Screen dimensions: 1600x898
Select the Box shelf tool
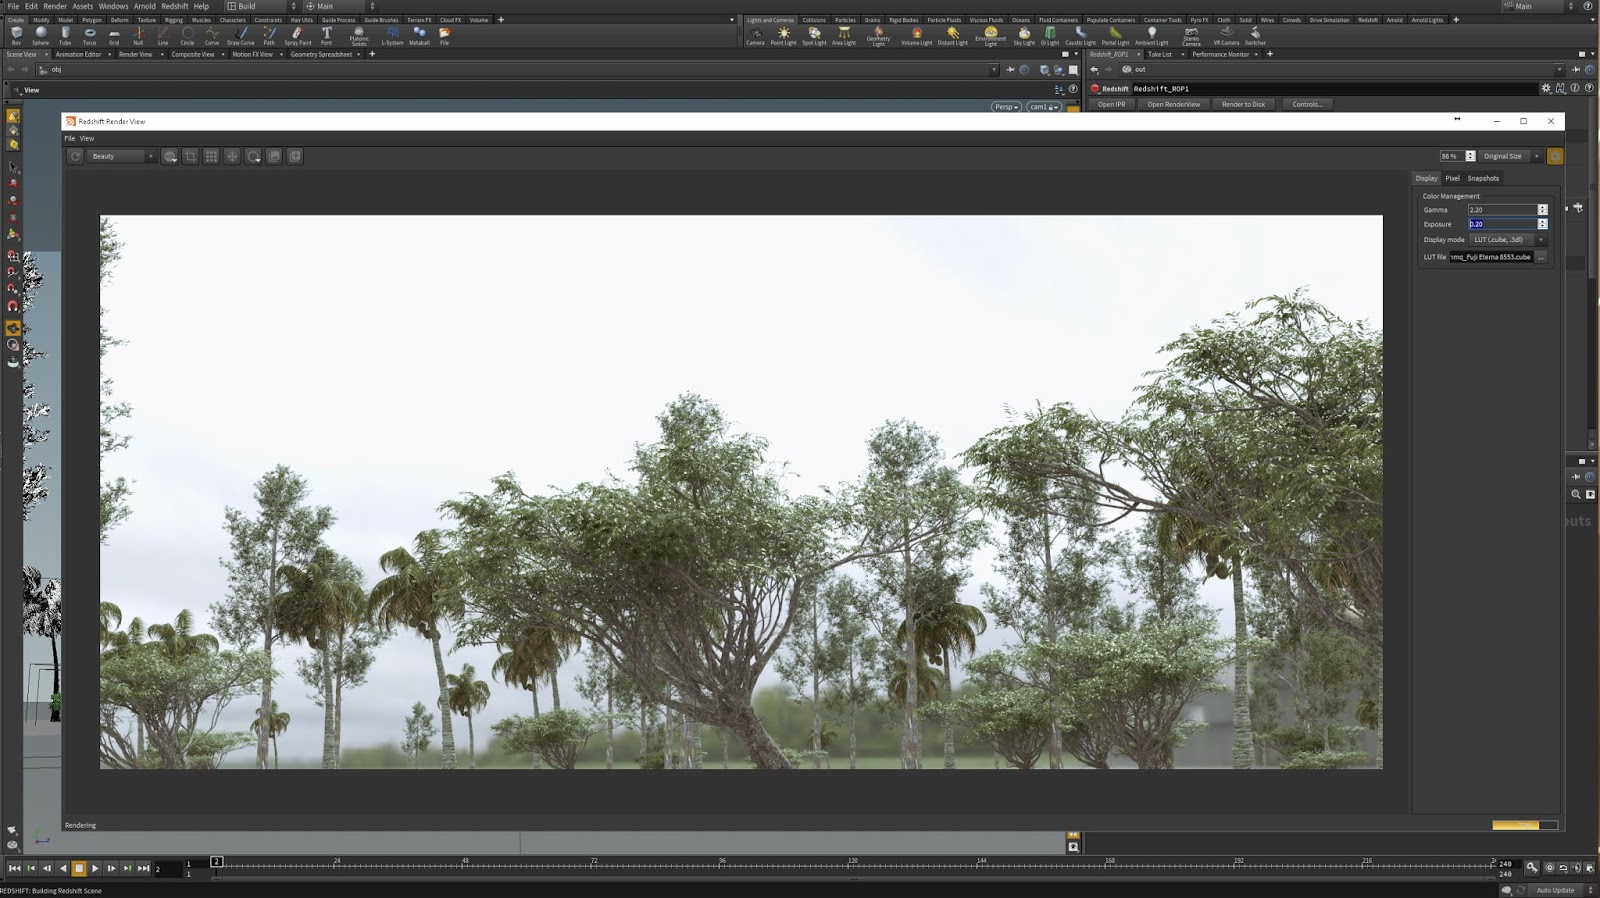16,36
